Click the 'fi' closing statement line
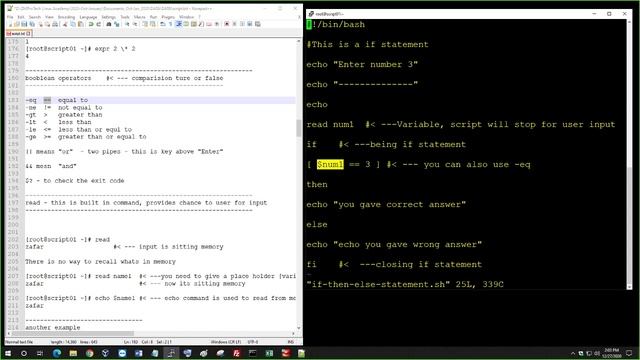The height and width of the screenshot is (360, 640). tap(394, 264)
